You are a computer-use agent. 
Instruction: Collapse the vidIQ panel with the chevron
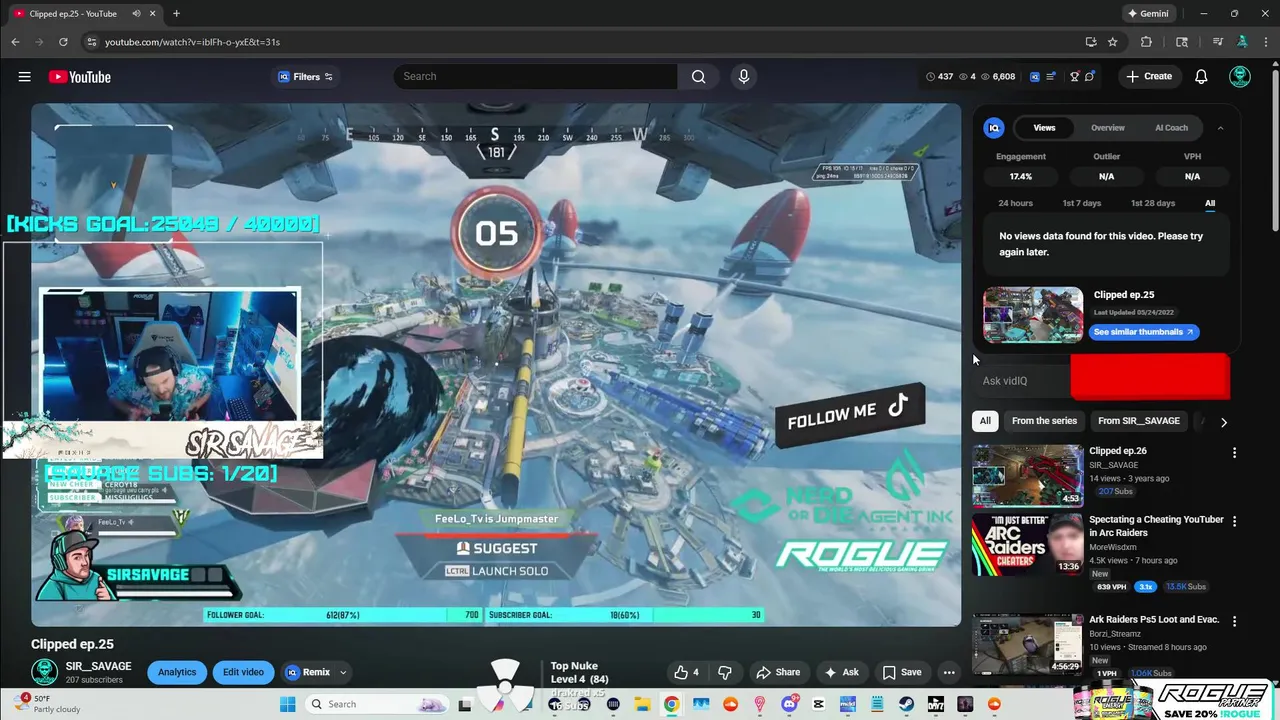tap(1220, 128)
